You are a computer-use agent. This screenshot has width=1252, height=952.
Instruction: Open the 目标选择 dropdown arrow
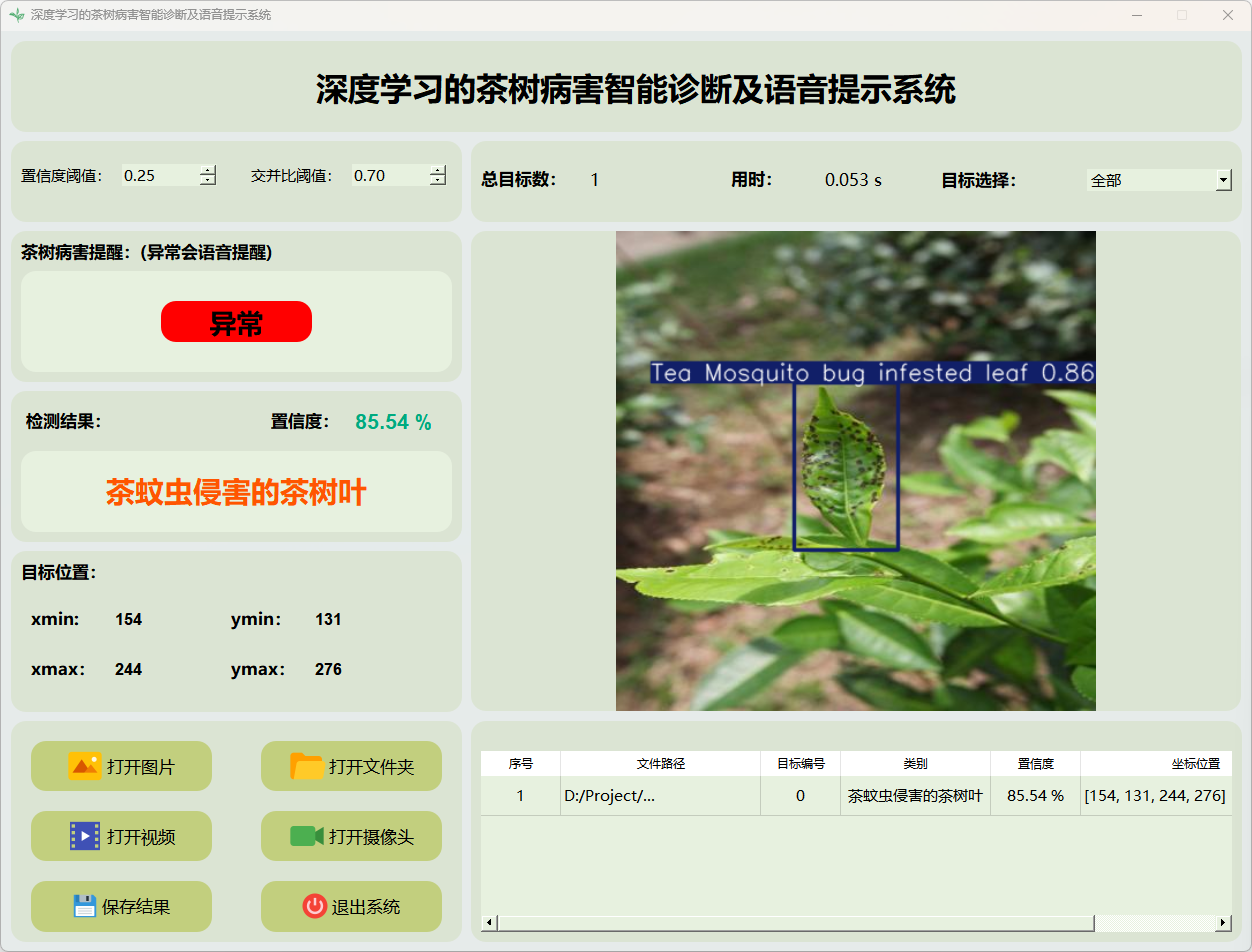[x=1223, y=180]
